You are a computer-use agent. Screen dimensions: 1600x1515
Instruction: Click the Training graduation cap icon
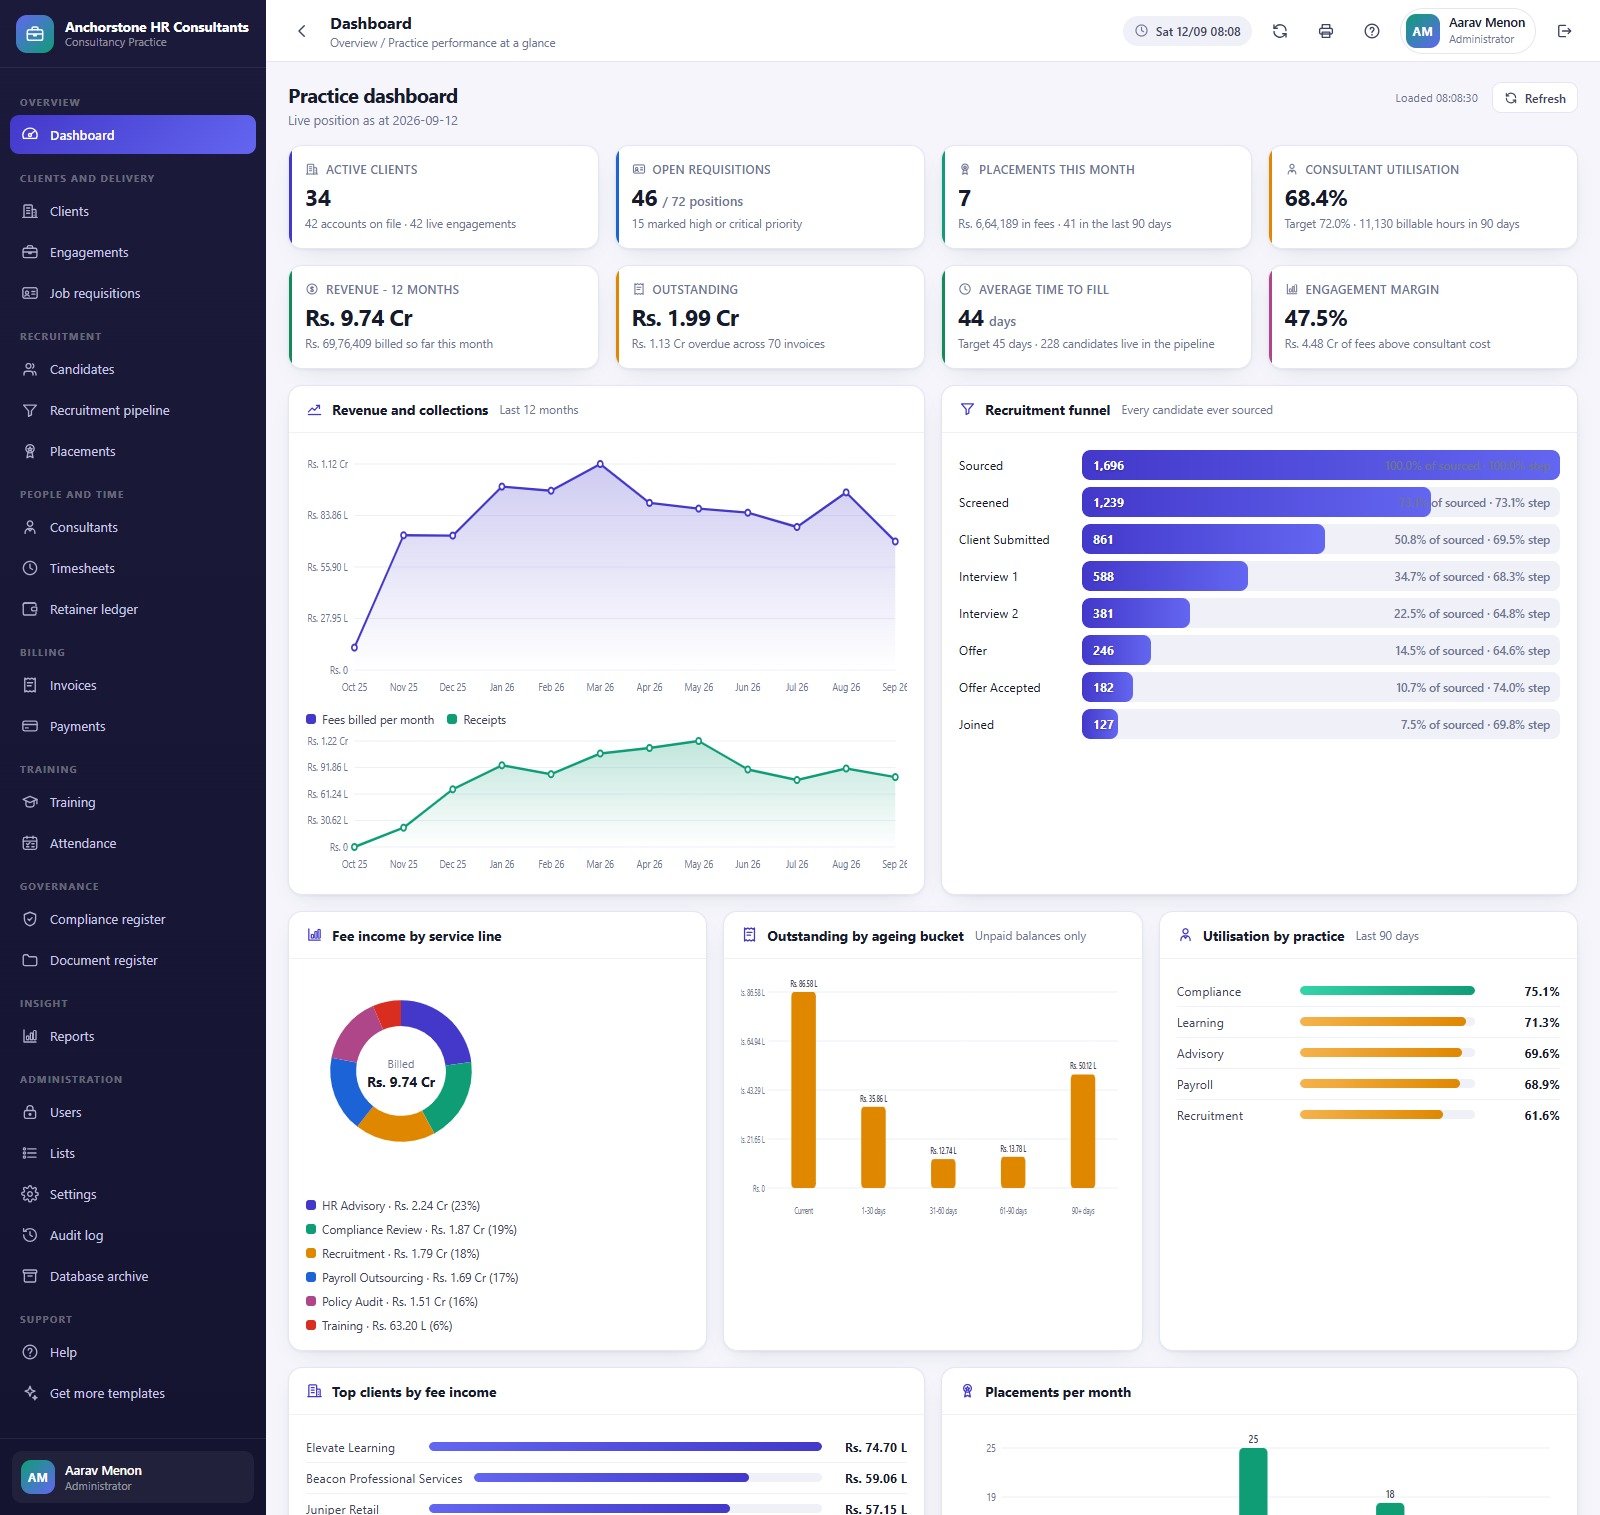click(30, 802)
